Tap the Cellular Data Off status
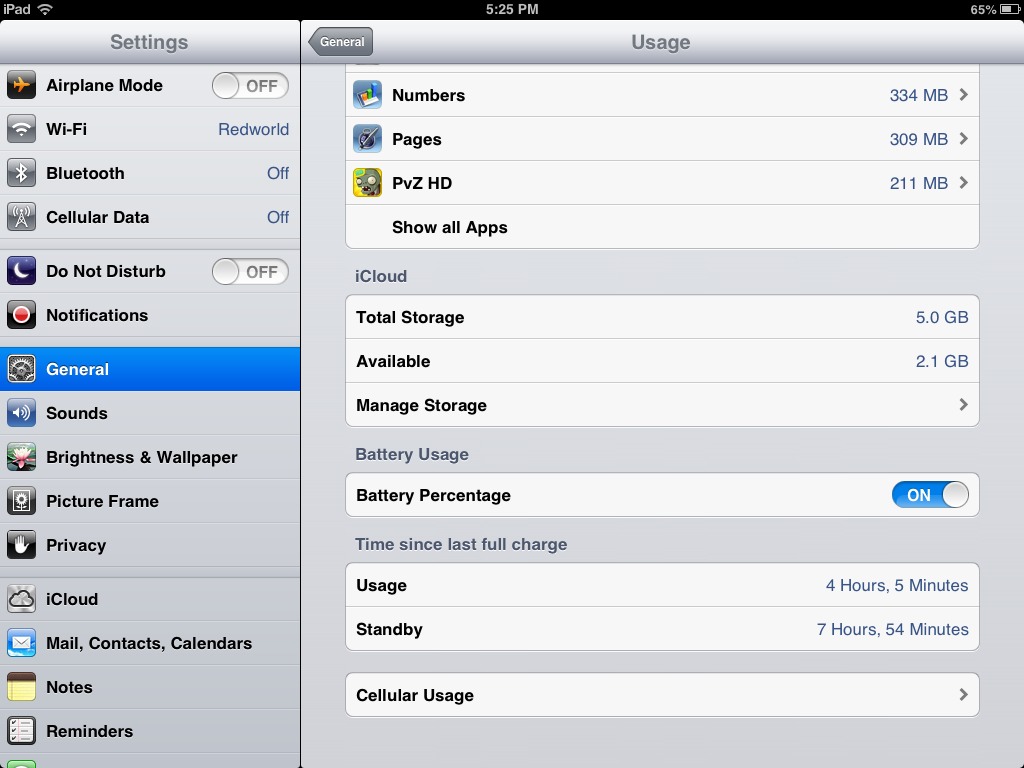 click(278, 217)
